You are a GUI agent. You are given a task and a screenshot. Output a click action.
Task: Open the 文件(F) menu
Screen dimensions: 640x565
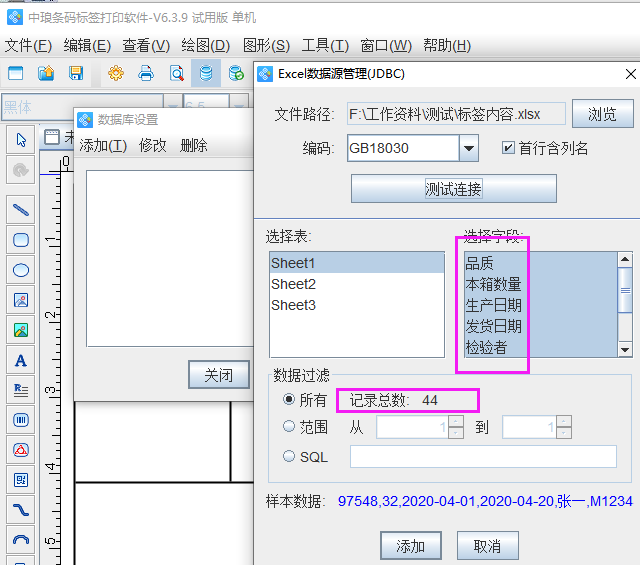[28, 45]
